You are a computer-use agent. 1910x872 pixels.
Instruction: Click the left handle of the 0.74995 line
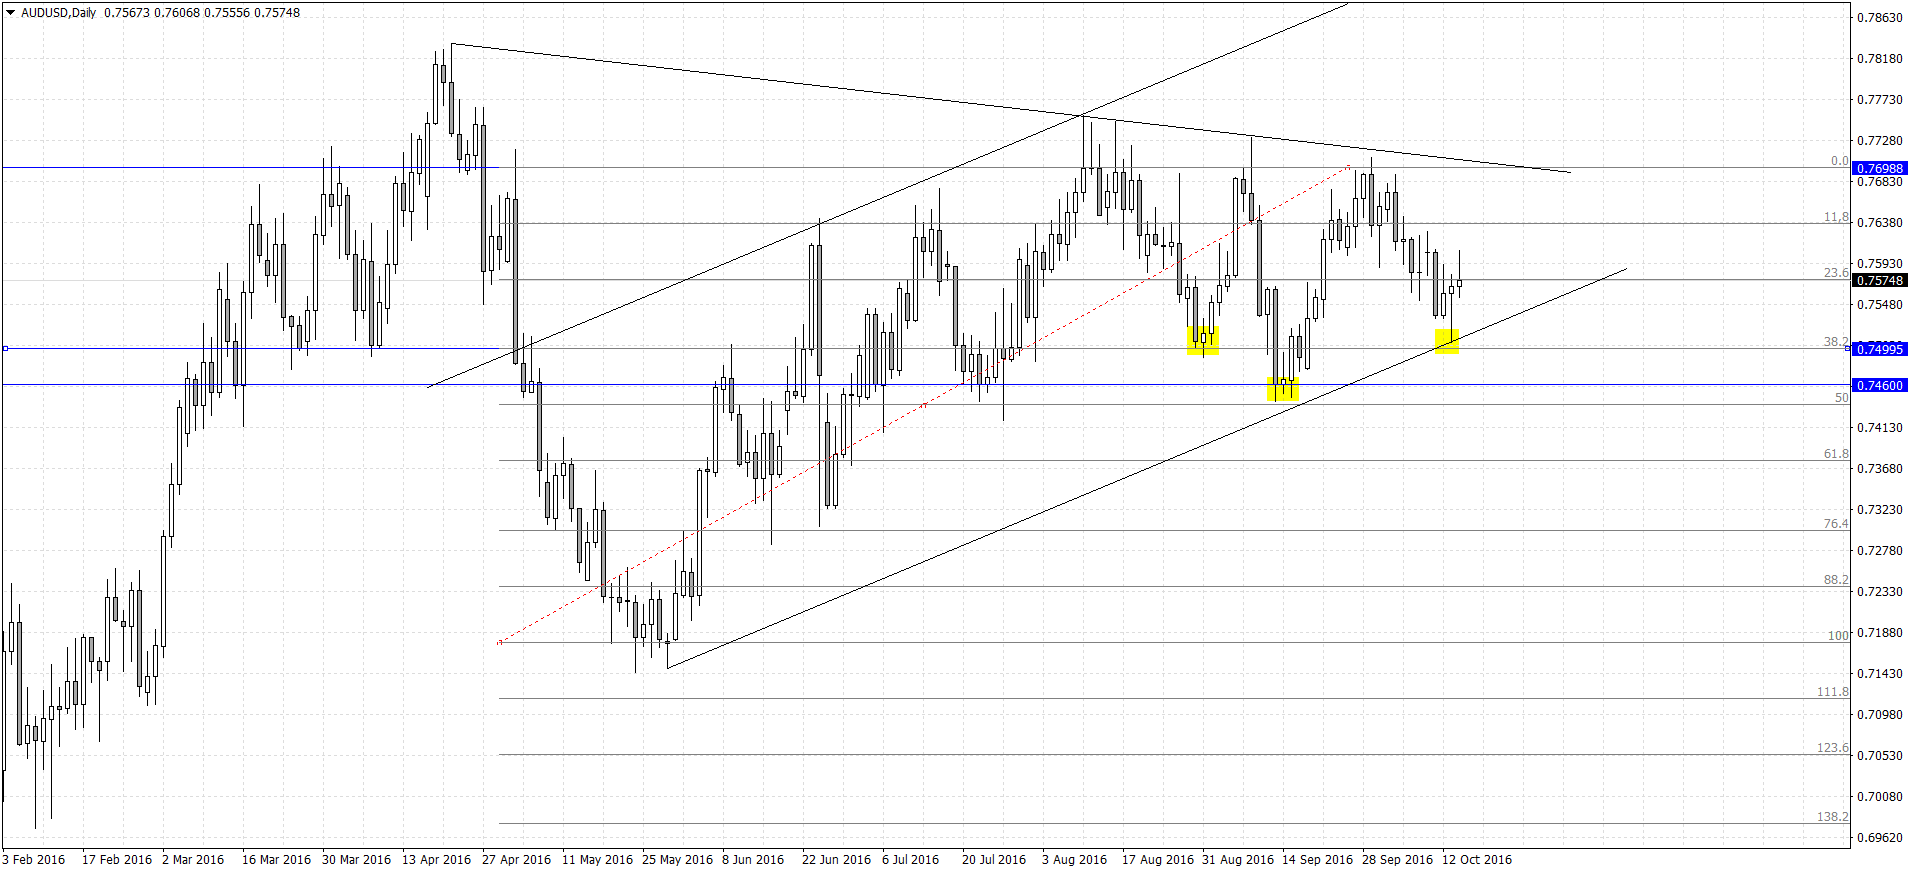coord(5,349)
